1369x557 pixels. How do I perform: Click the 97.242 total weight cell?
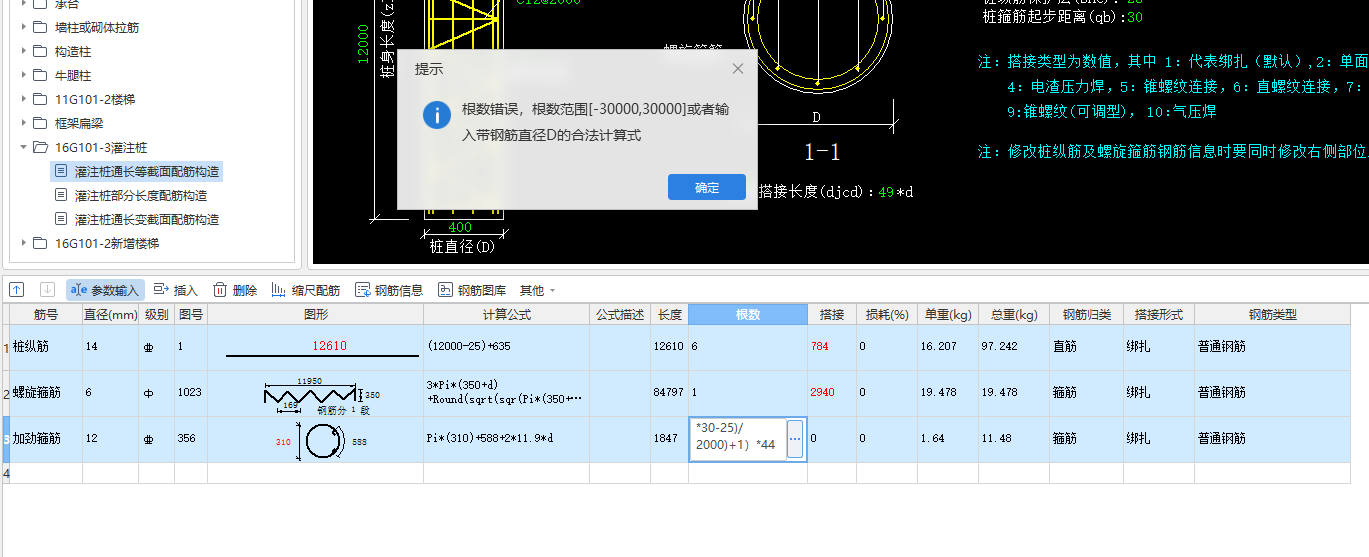tap(1012, 347)
